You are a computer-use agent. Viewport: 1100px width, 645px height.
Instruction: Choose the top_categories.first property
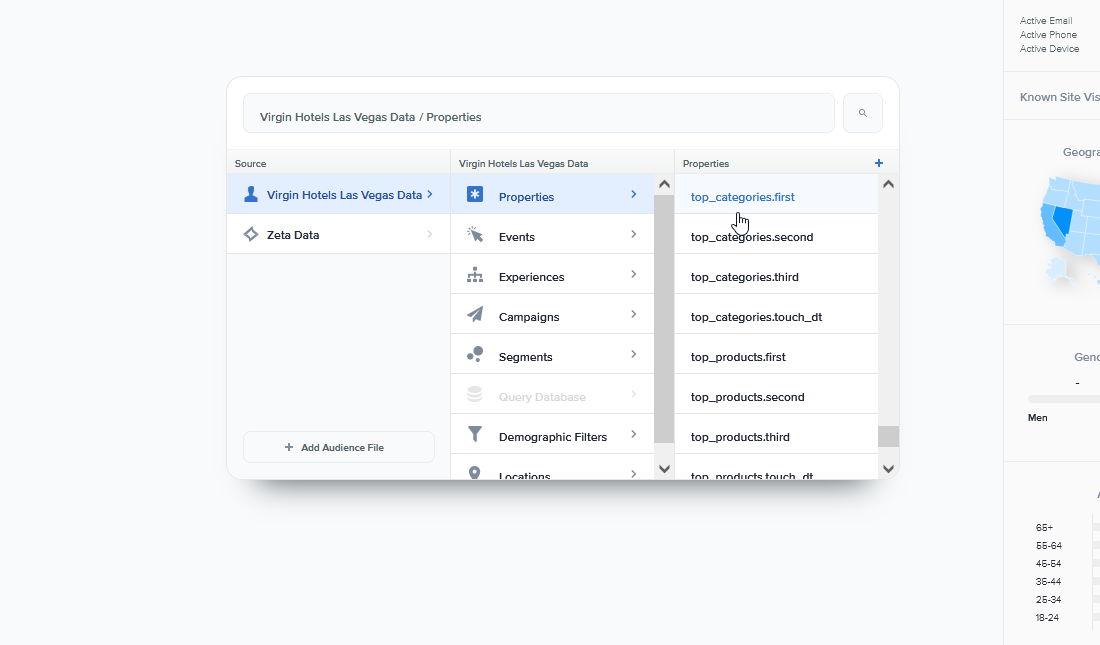(743, 197)
